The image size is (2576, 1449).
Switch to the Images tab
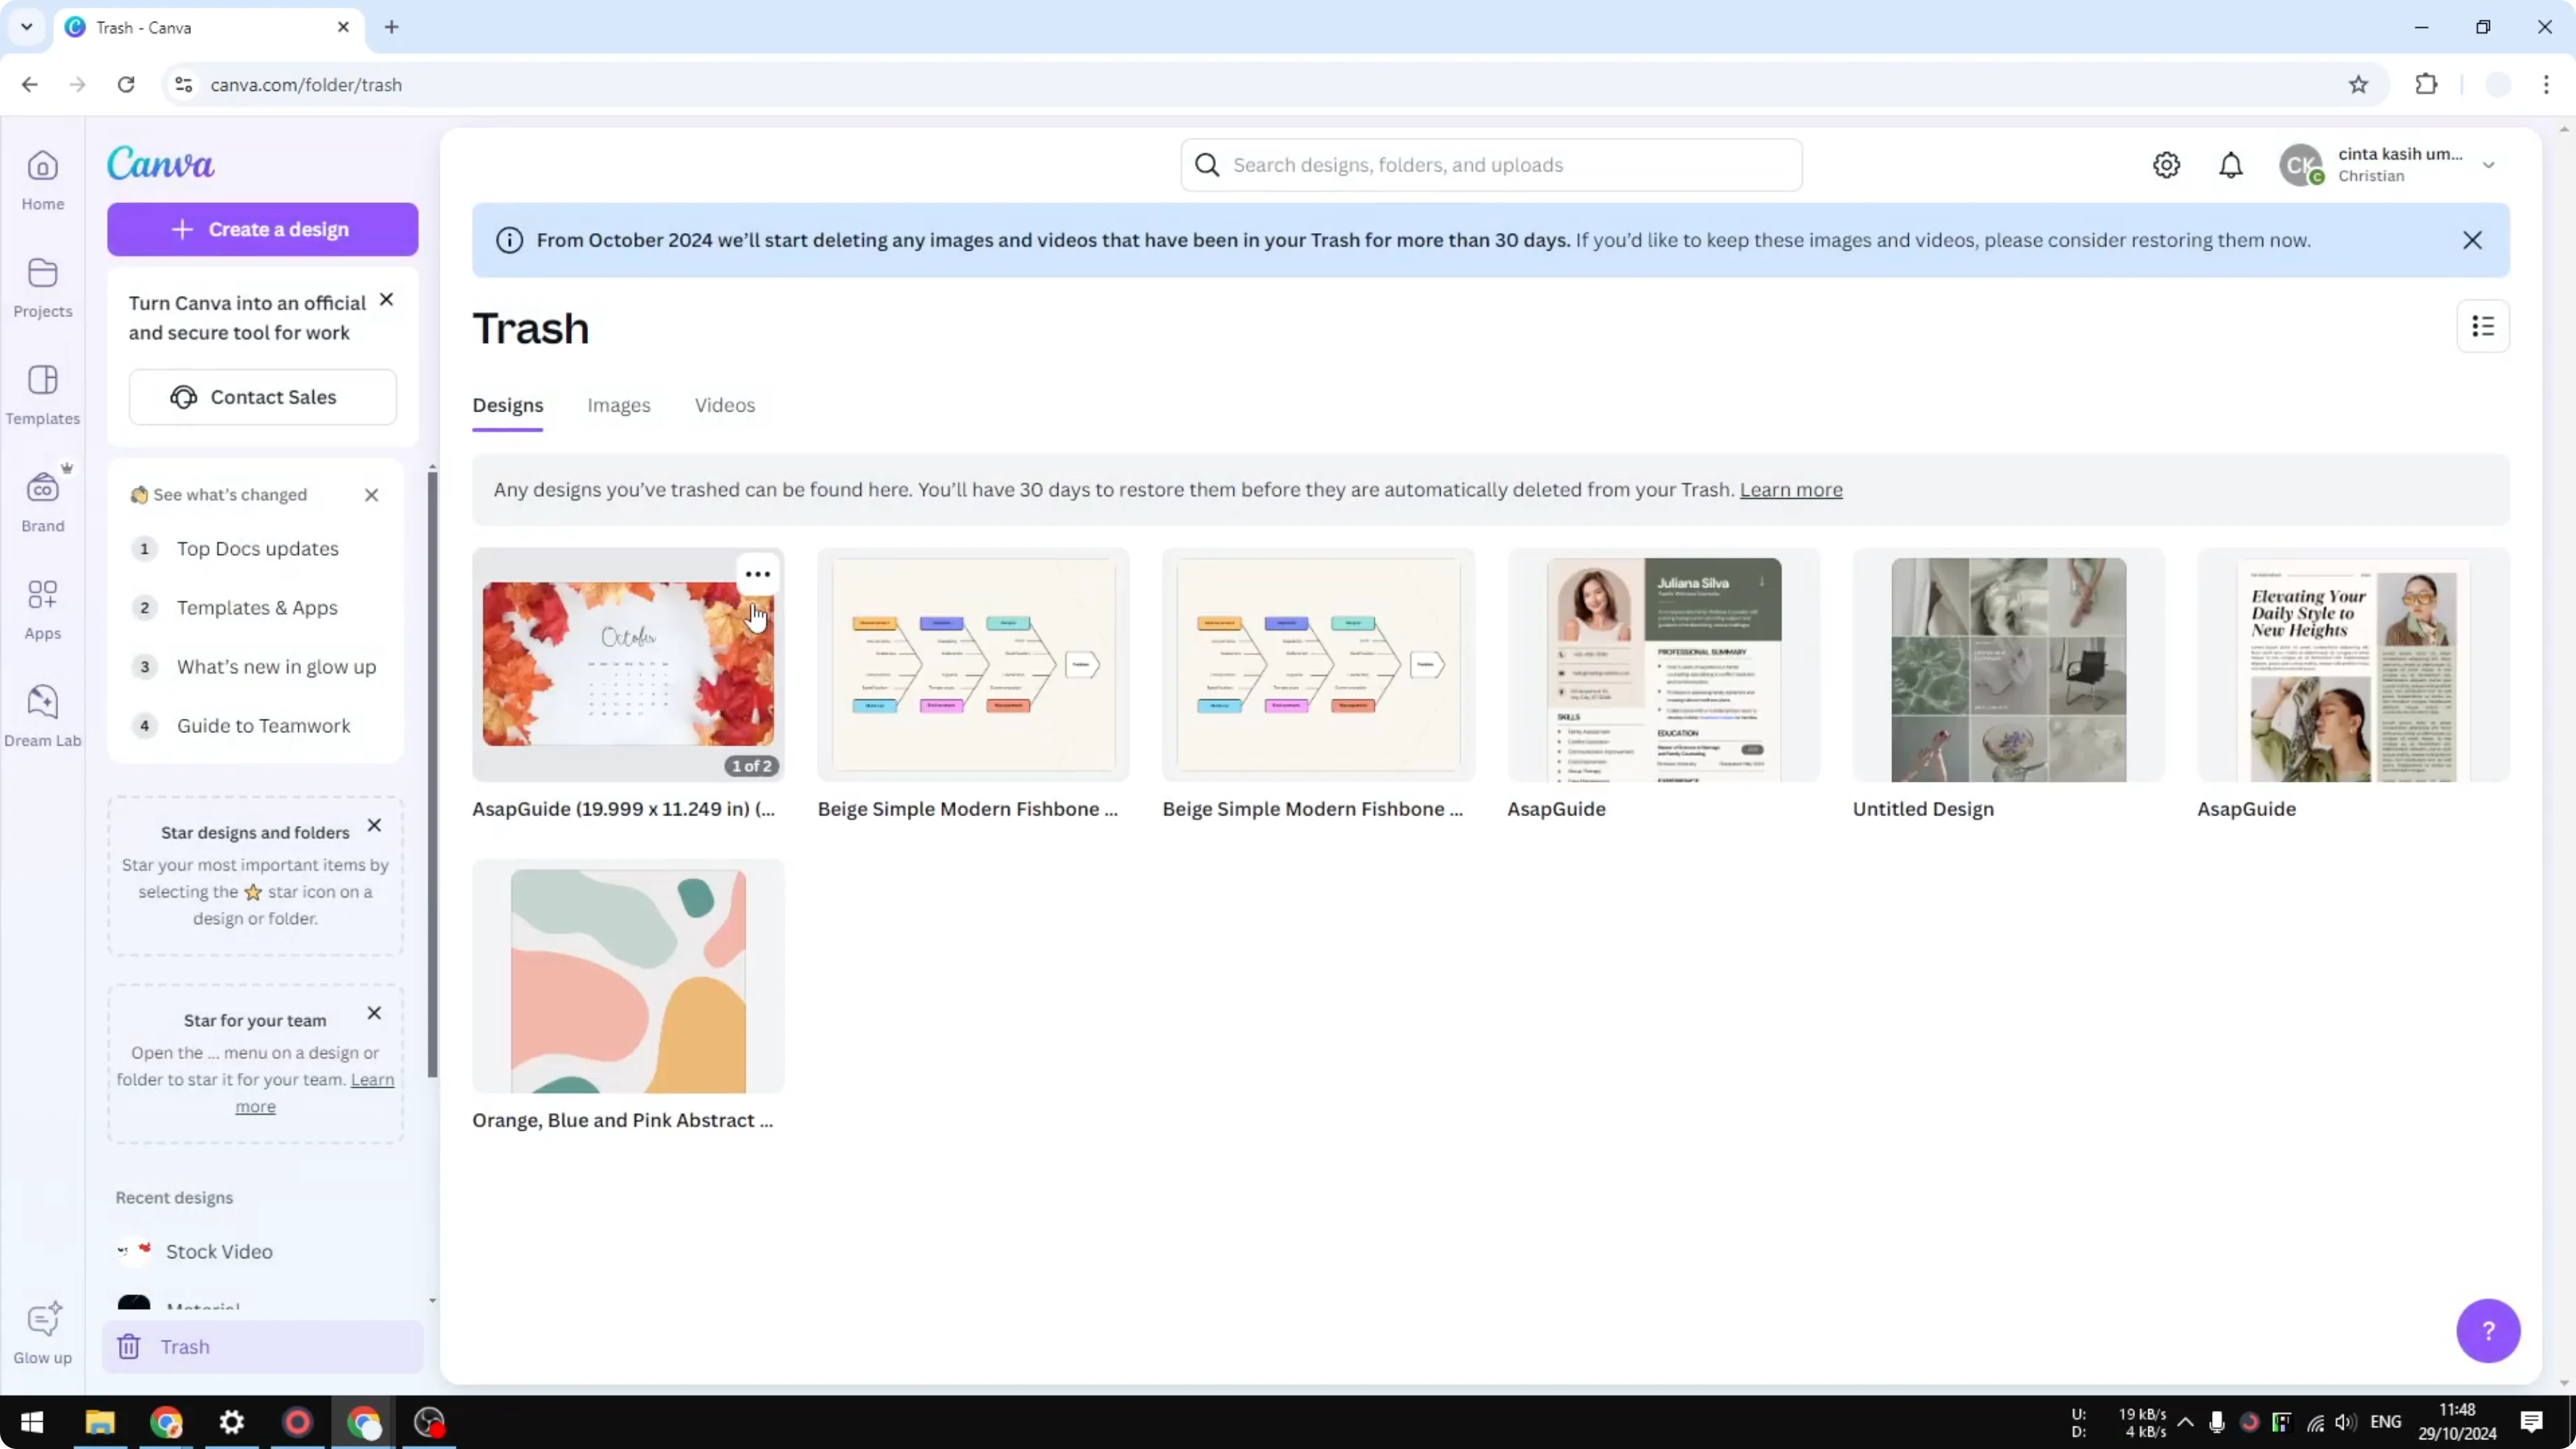point(619,405)
